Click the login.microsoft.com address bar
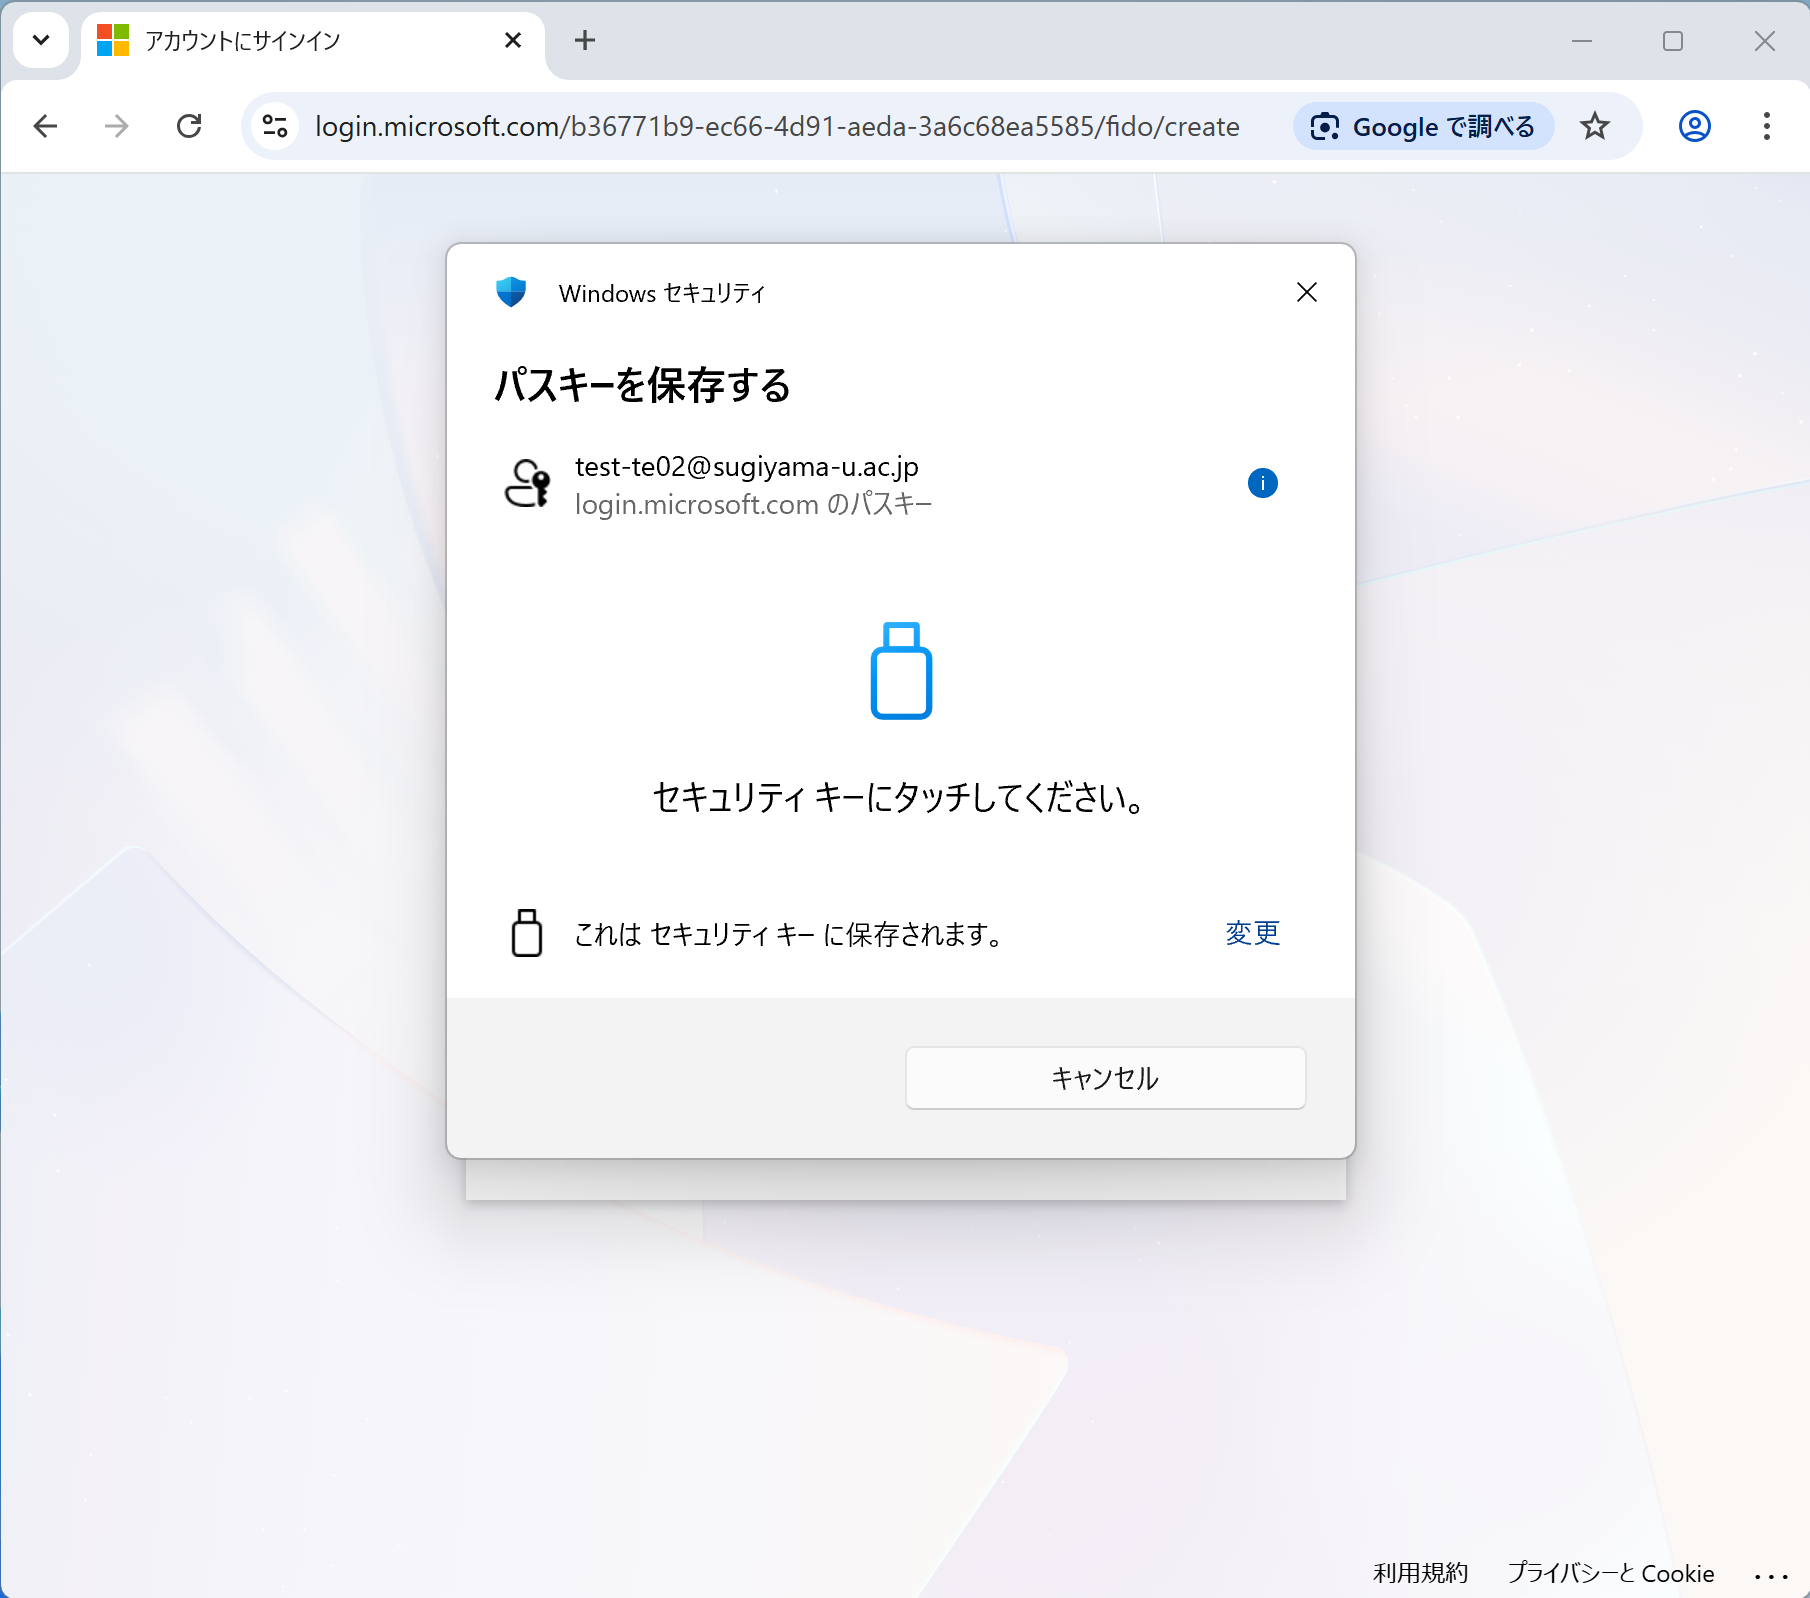This screenshot has width=1810, height=1598. click(x=776, y=127)
